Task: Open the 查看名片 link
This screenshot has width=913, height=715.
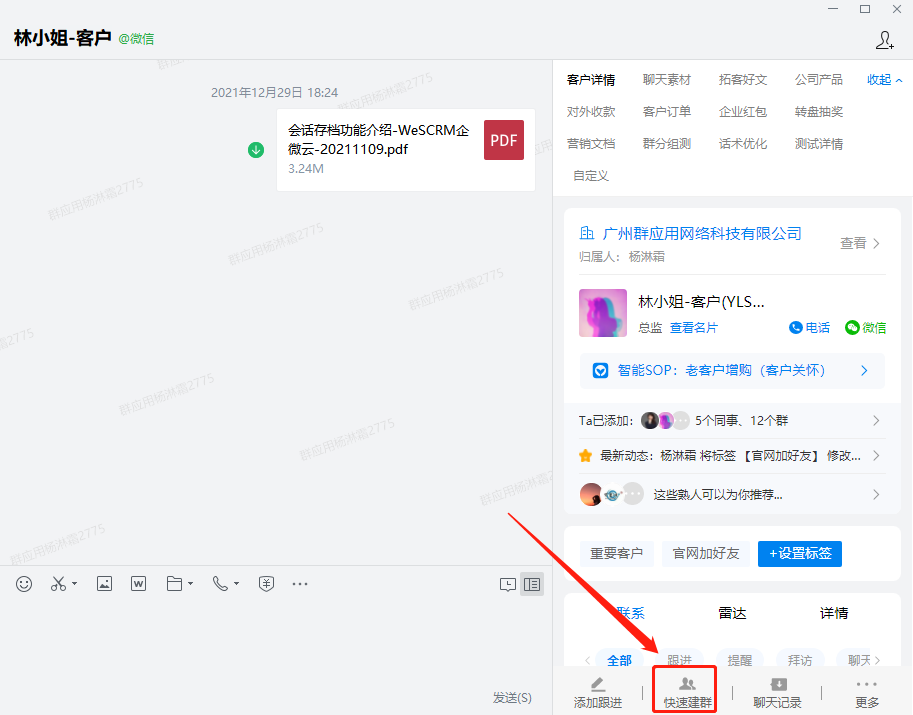Action: (693, 328)
